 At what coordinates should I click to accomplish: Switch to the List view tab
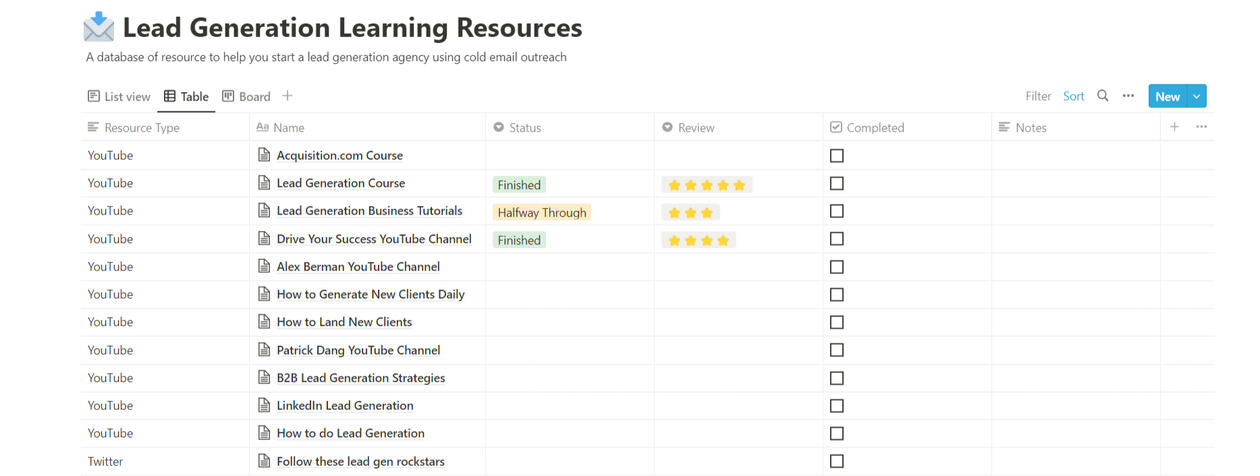click(119, 97)
